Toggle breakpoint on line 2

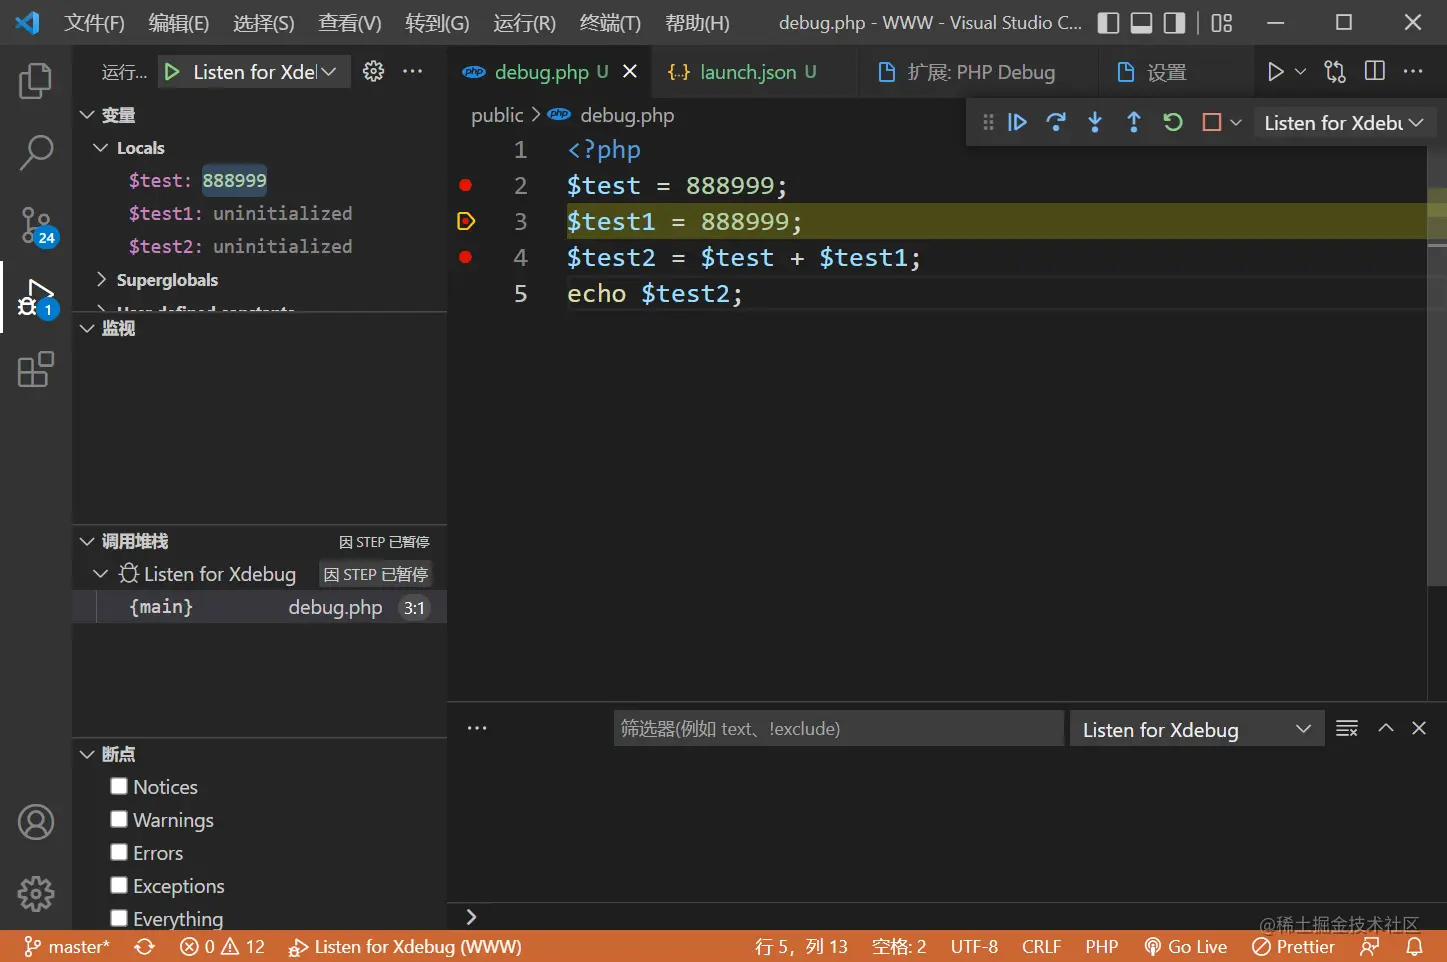(x=465, y=185)
